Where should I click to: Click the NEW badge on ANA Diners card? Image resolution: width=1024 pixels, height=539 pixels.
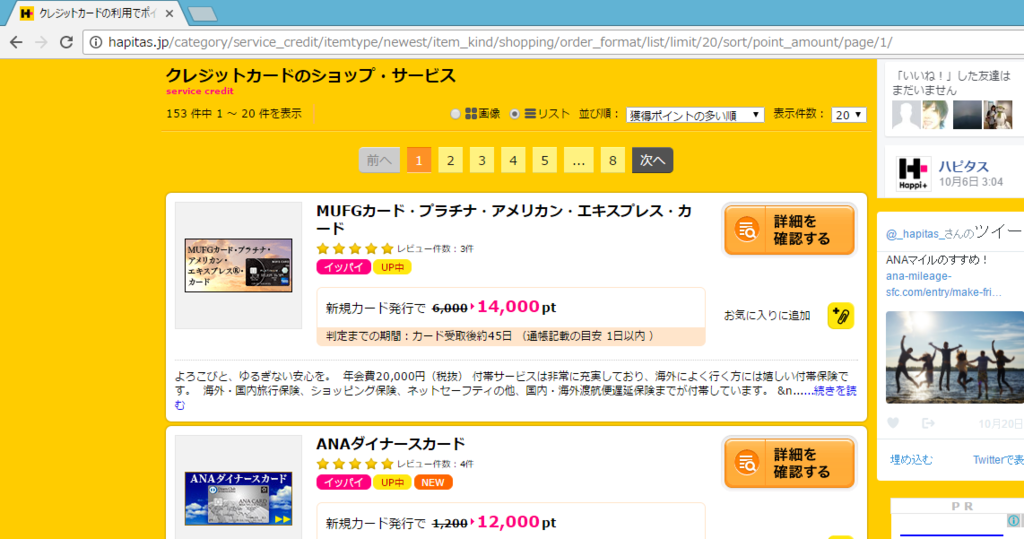coord(433,483)
